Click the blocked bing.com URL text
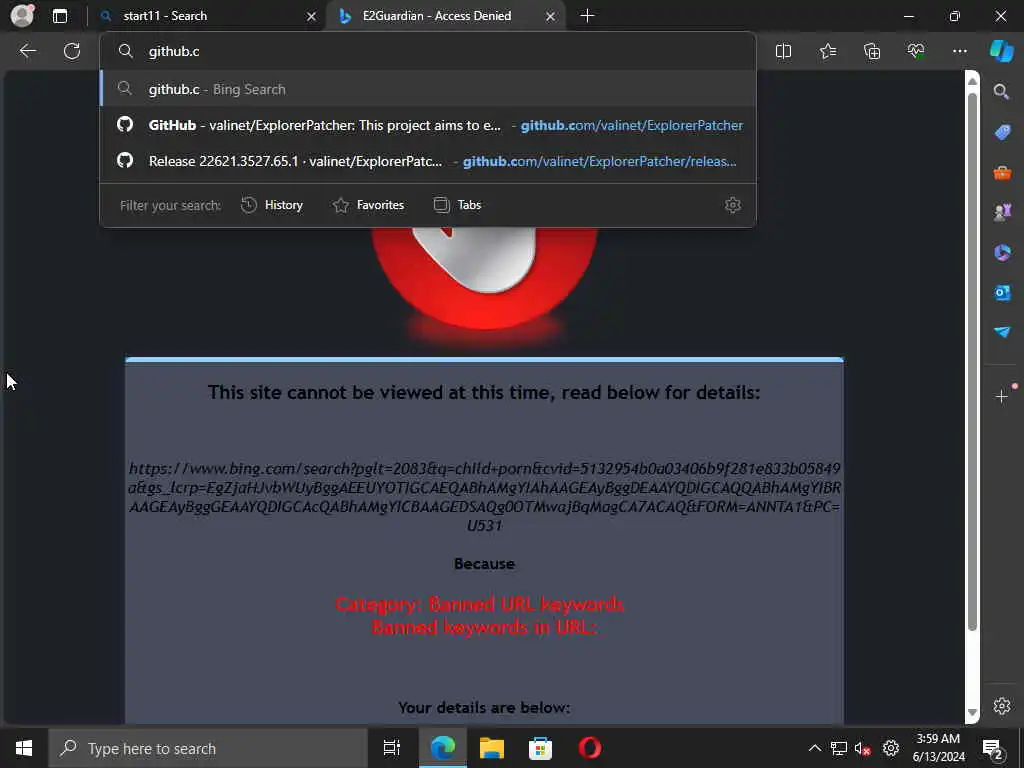Screen dimensions: 1024x768 pyautogui.click(x=485, y=496)
